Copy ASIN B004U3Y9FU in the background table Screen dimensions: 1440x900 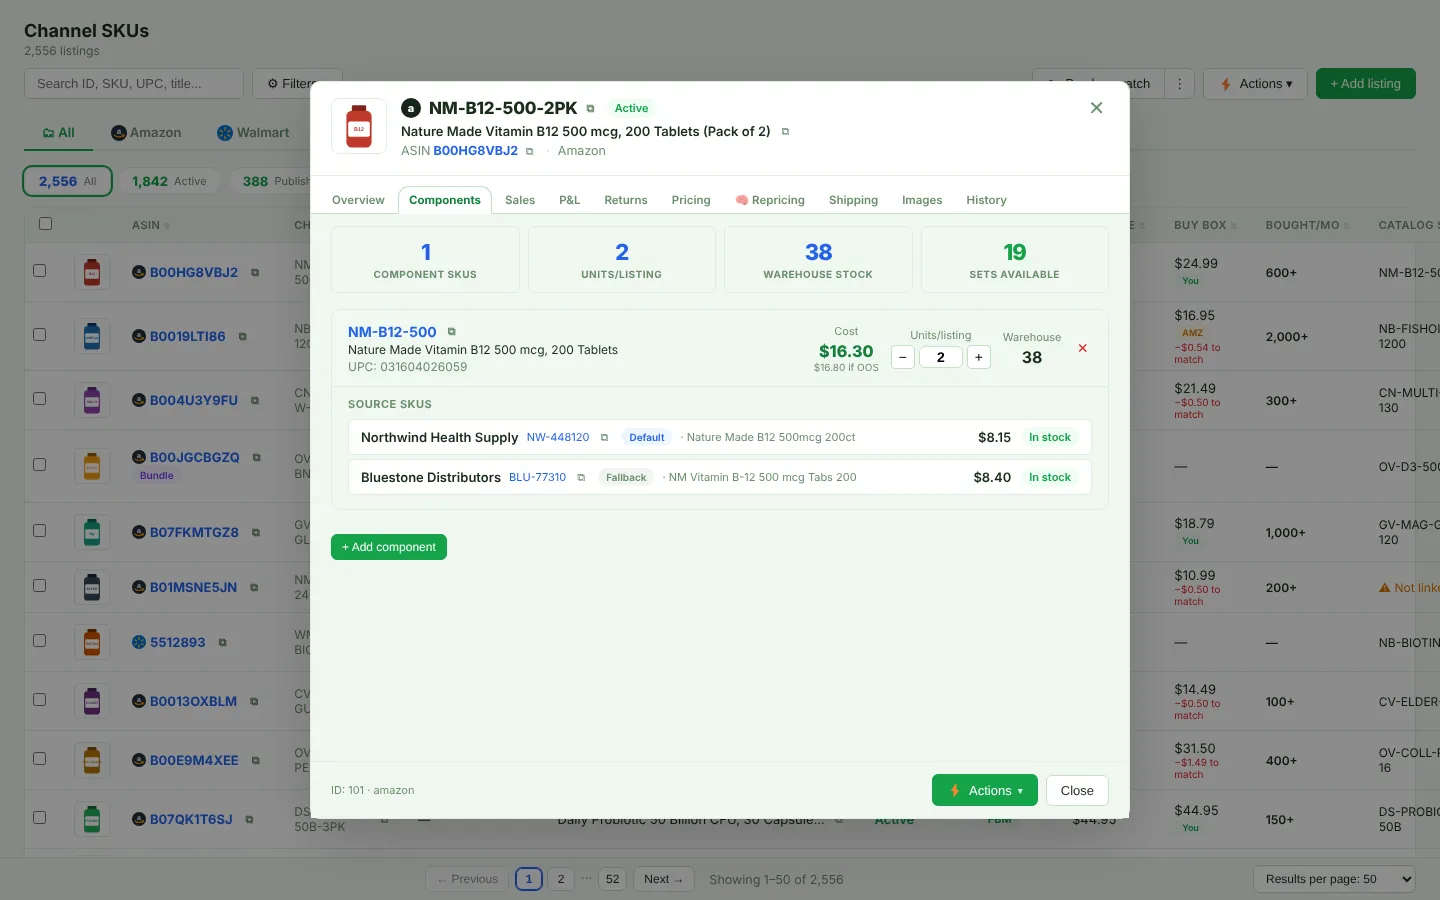tap(255, 401)
